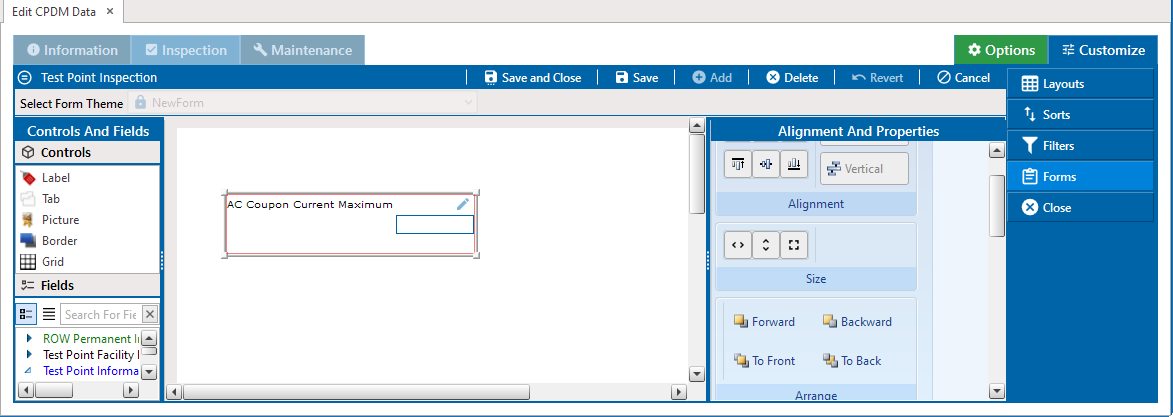This screenshot has width=1173, height=417.
Task: Toggle the grouped tree view of fields
Action: [27, 314]
